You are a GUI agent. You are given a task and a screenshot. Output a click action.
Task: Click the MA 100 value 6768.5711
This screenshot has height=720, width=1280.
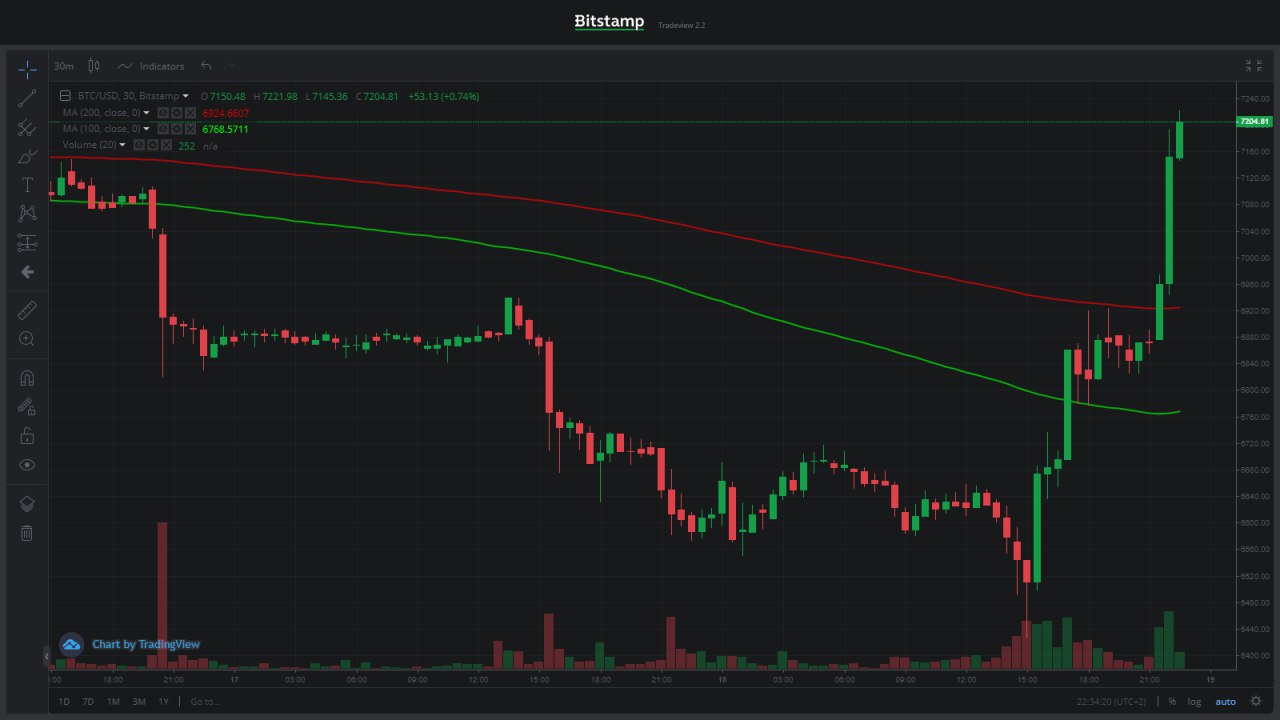point(225,129)
